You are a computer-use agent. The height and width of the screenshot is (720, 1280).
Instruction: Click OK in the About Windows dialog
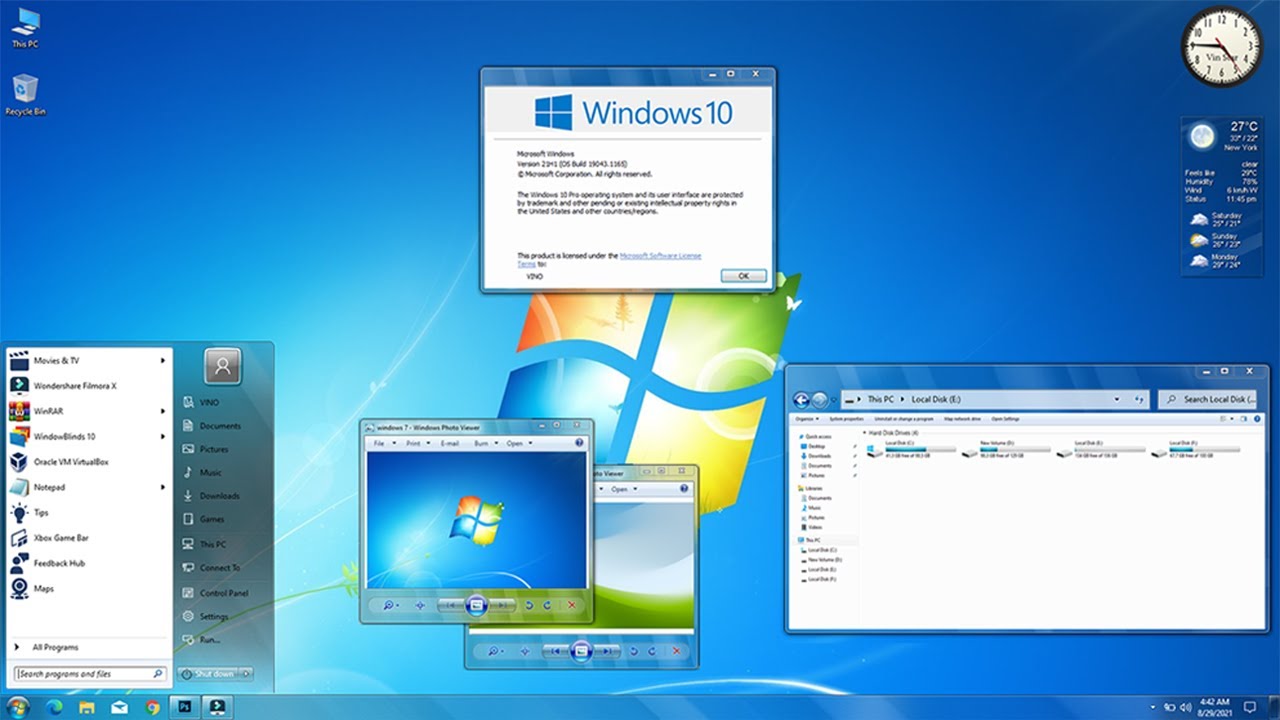coord(743,275)
